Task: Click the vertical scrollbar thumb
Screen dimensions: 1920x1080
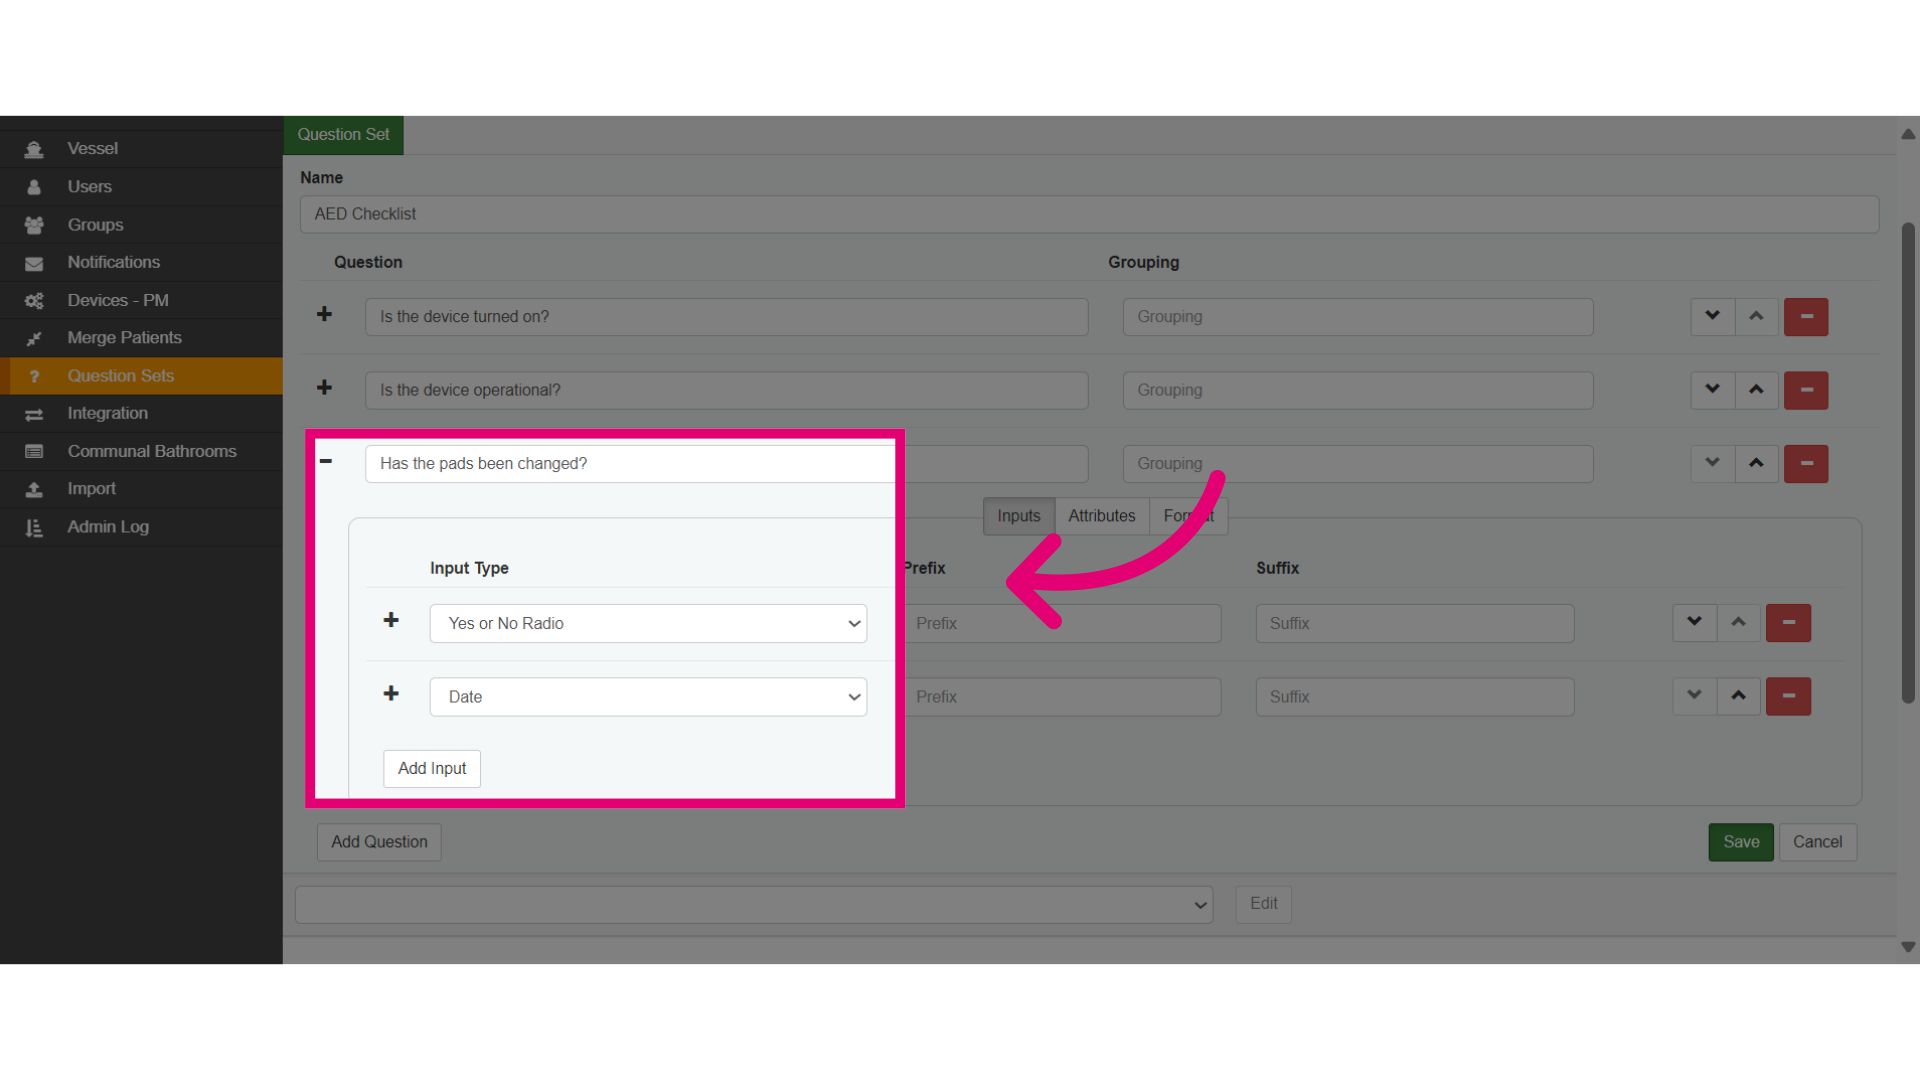Action: (1908, 462)
